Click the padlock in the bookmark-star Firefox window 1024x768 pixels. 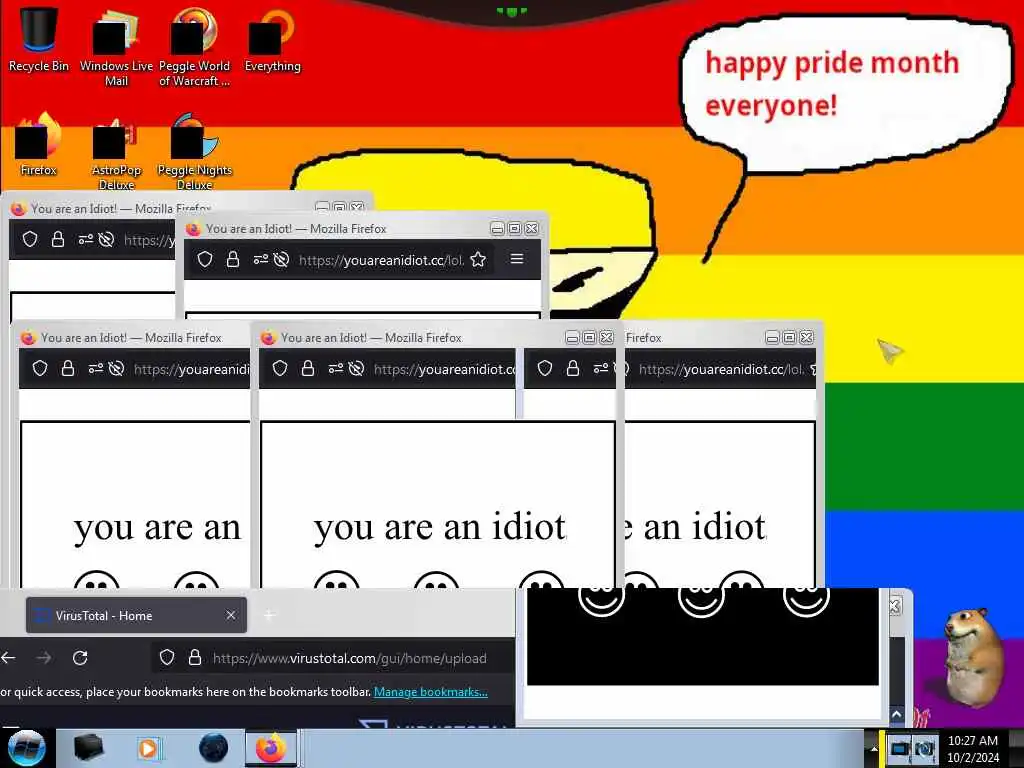pos(232,260)
